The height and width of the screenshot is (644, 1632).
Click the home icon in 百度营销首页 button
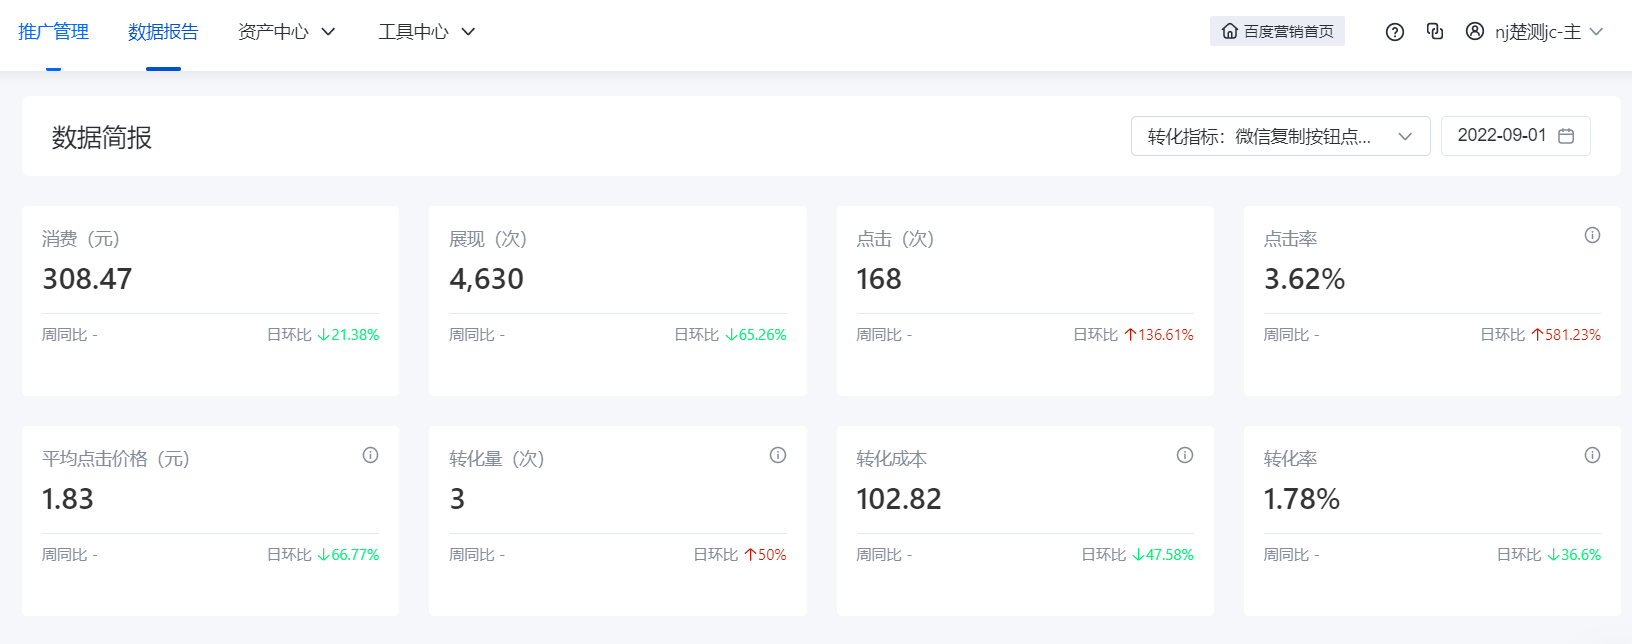[x=1230, y=32]
